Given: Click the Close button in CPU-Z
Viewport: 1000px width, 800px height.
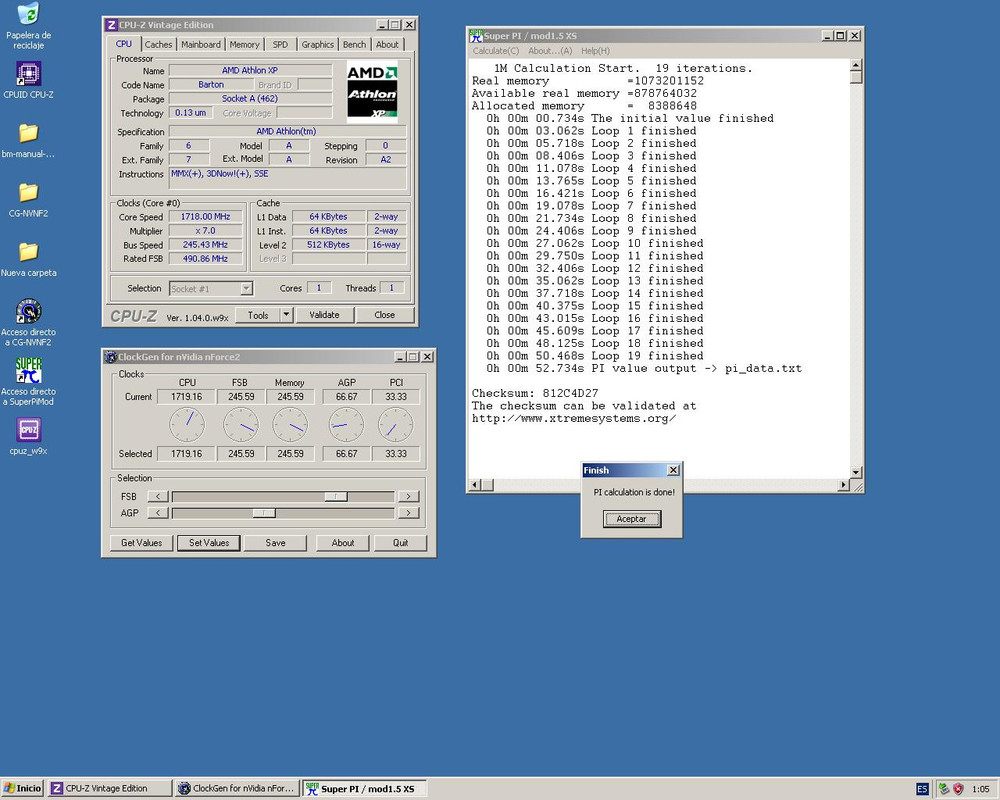Looking at the screenshot, I should pos(385,315).
